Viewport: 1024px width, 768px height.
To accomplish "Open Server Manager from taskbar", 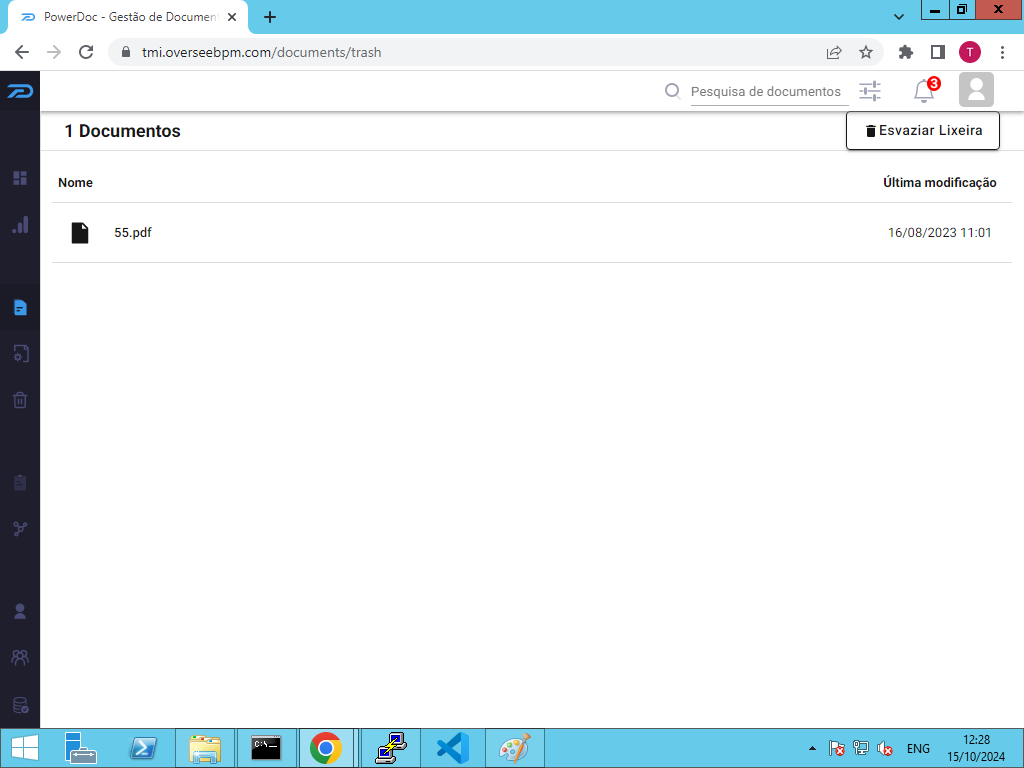I will 81,748.
